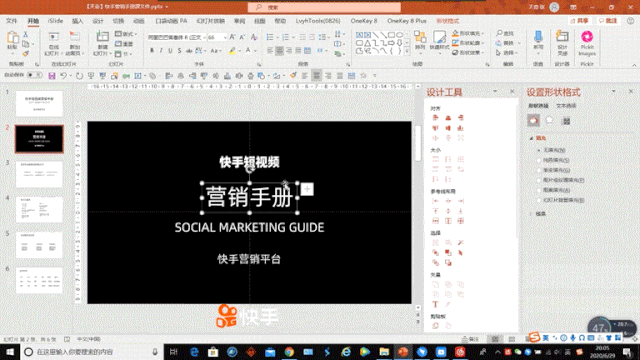Image resolution: width=640 pixels, height=360 pixels.
Task: Switch to the Insert ribbon tab
Action: [77, 21]
